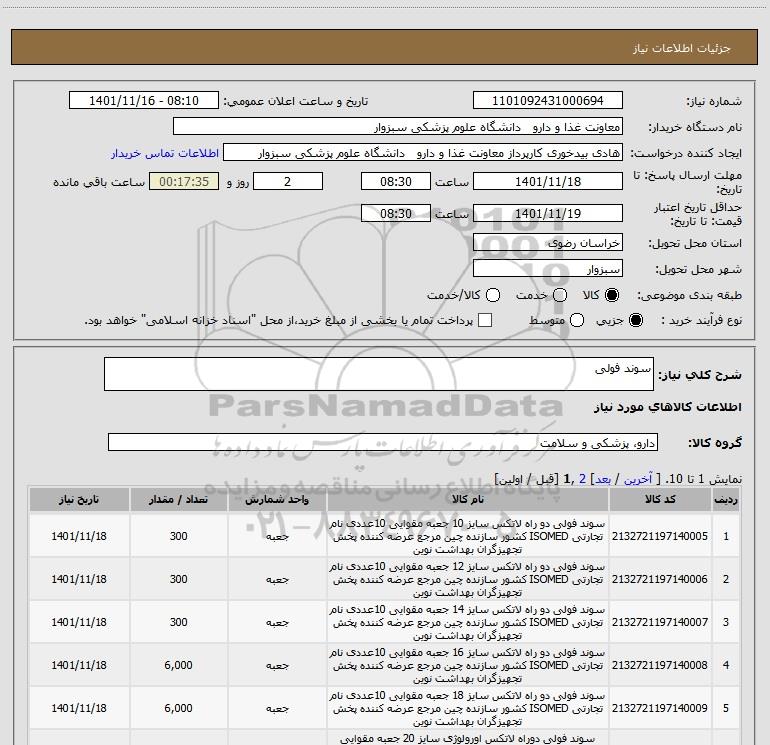The height and width of the screenshot is (745, 770).
Task: Click the need number field 1101092431000694
Action: [x=548, y=101]
